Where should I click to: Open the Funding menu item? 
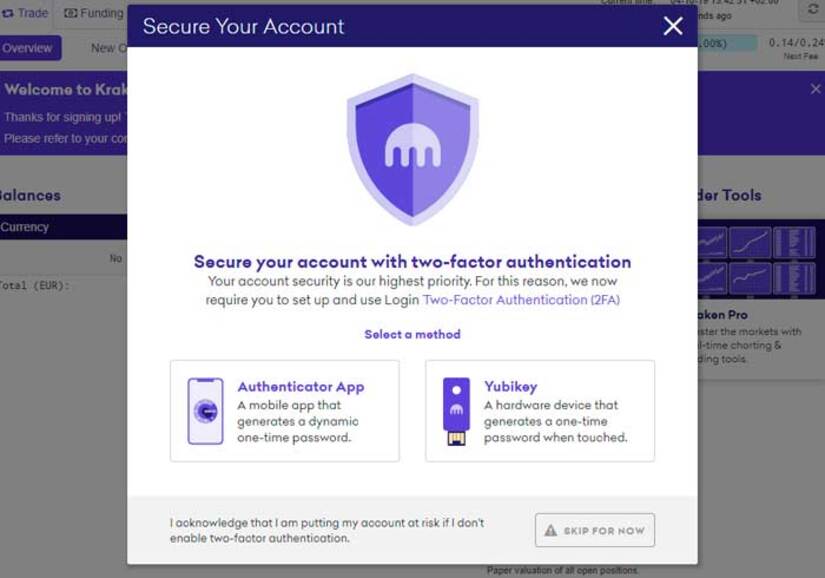[x=94, y=13]
